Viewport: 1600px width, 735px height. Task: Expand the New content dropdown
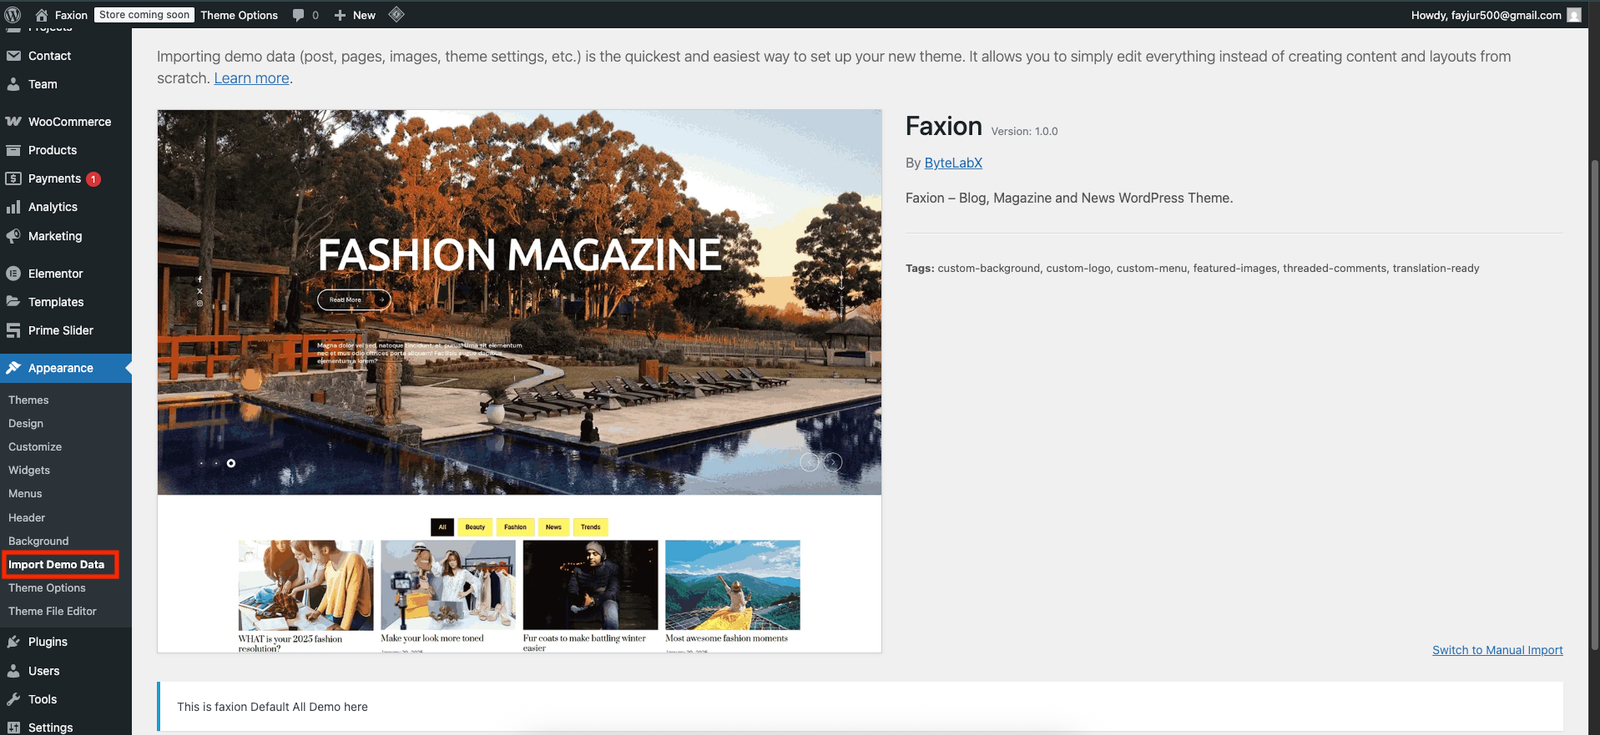click(355, 15)
